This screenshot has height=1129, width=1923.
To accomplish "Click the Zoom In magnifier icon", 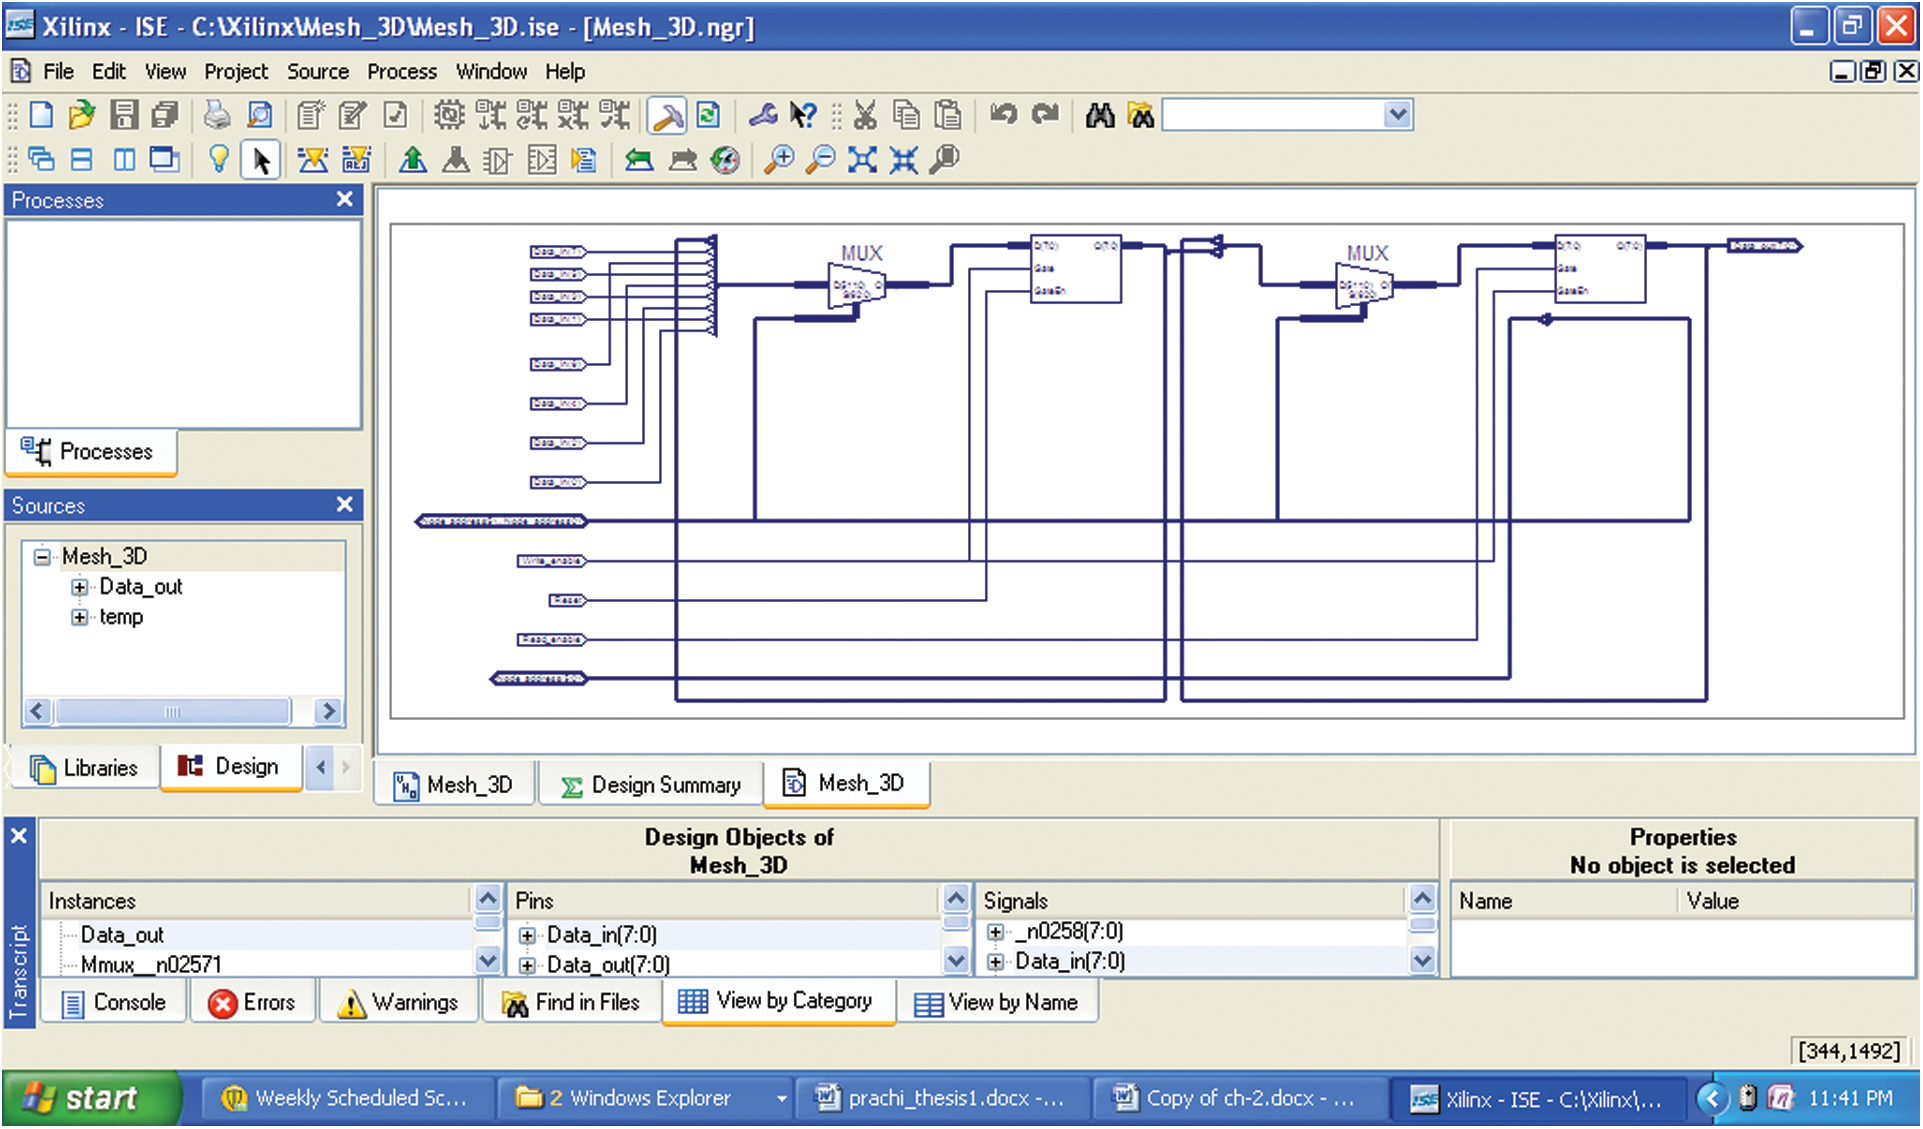I will 778,159.
